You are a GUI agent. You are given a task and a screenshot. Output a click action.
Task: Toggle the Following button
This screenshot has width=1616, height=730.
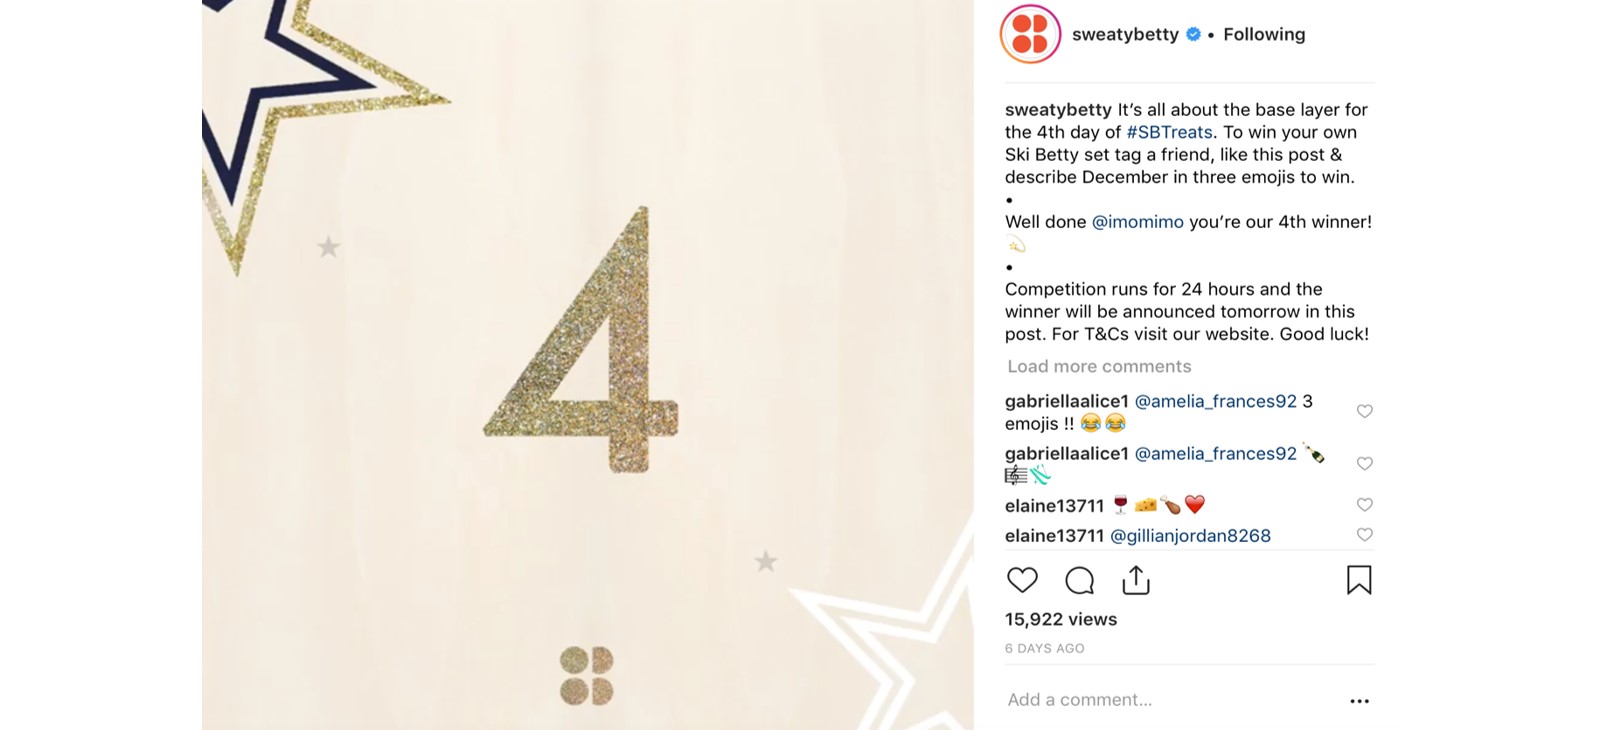pos(1264,34)
